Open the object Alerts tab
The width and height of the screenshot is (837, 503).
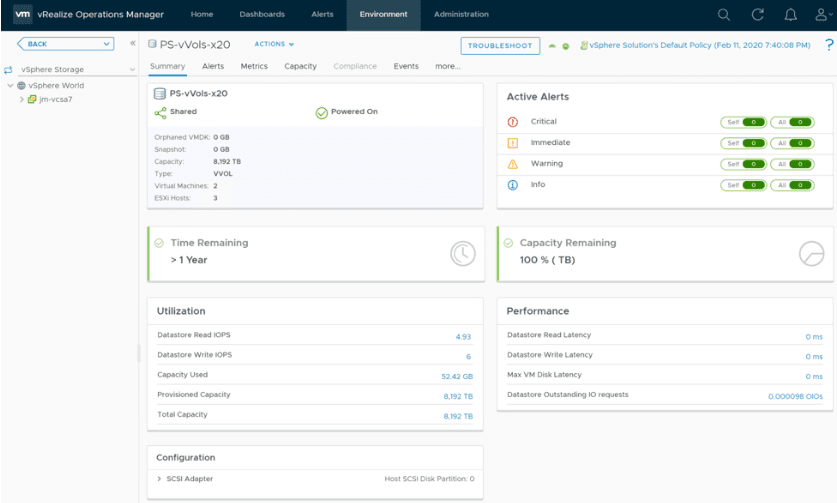click(x=213, y=66)
